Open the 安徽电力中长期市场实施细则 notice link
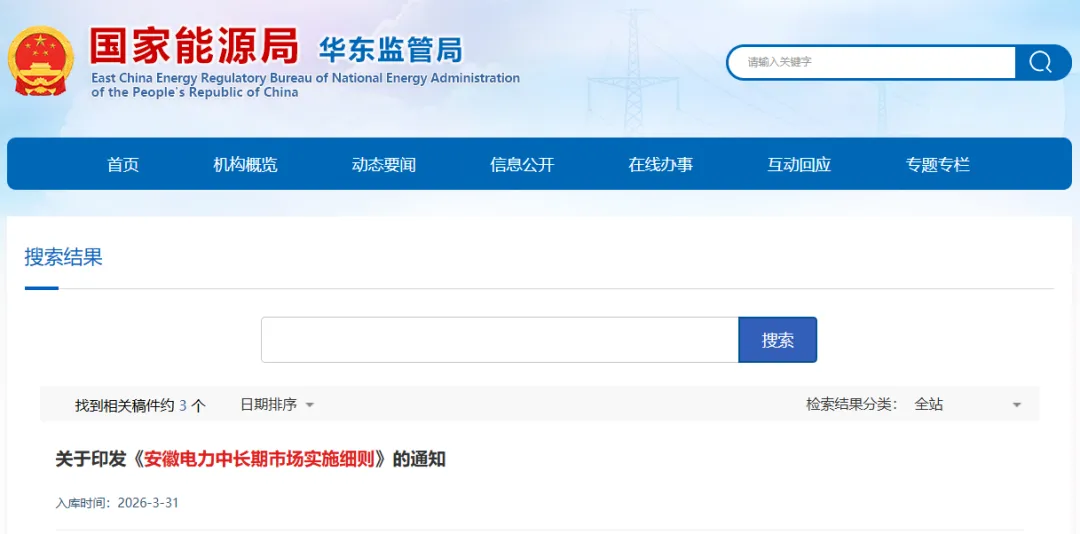This screenshot has width=1080, height=534. pyautogui.click(x=251, y=459)
